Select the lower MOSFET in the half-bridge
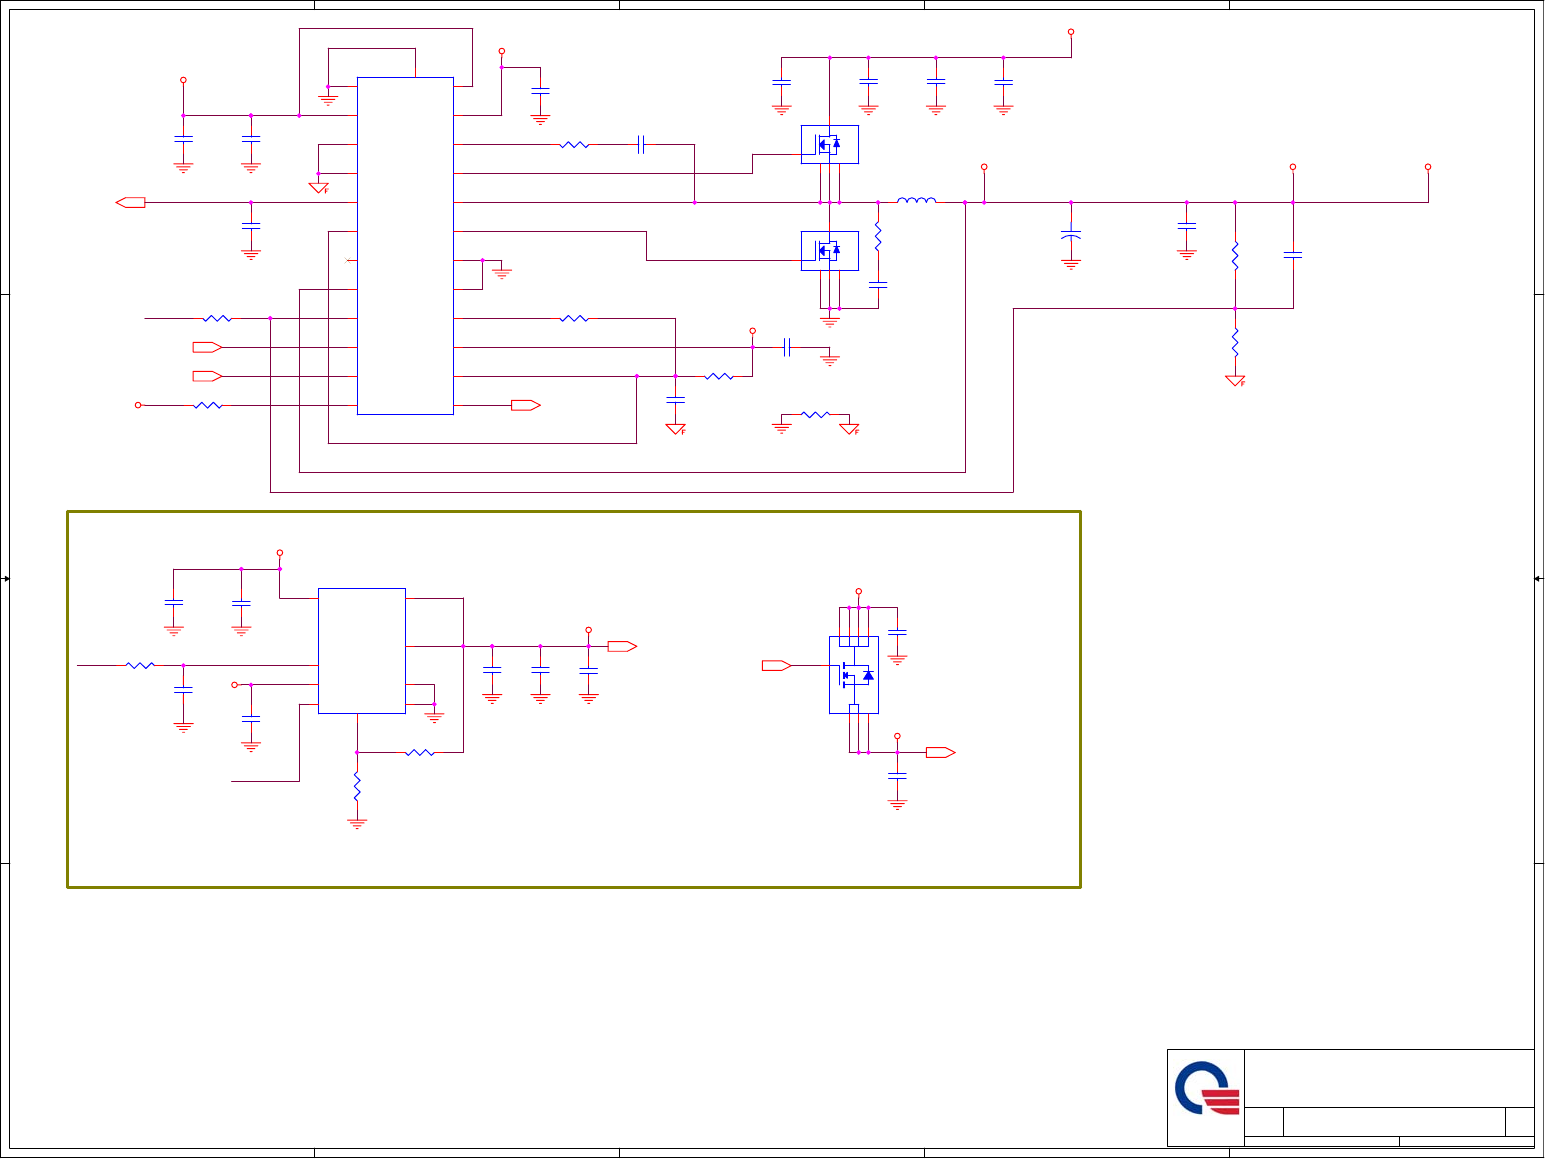This screenshot has width=1545, height=1159. [x=829, y=251]
